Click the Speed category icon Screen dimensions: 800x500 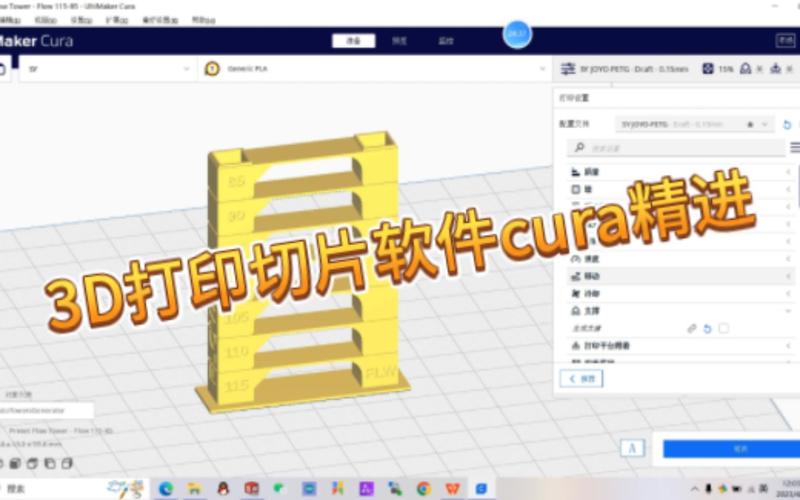click(576, 259)
